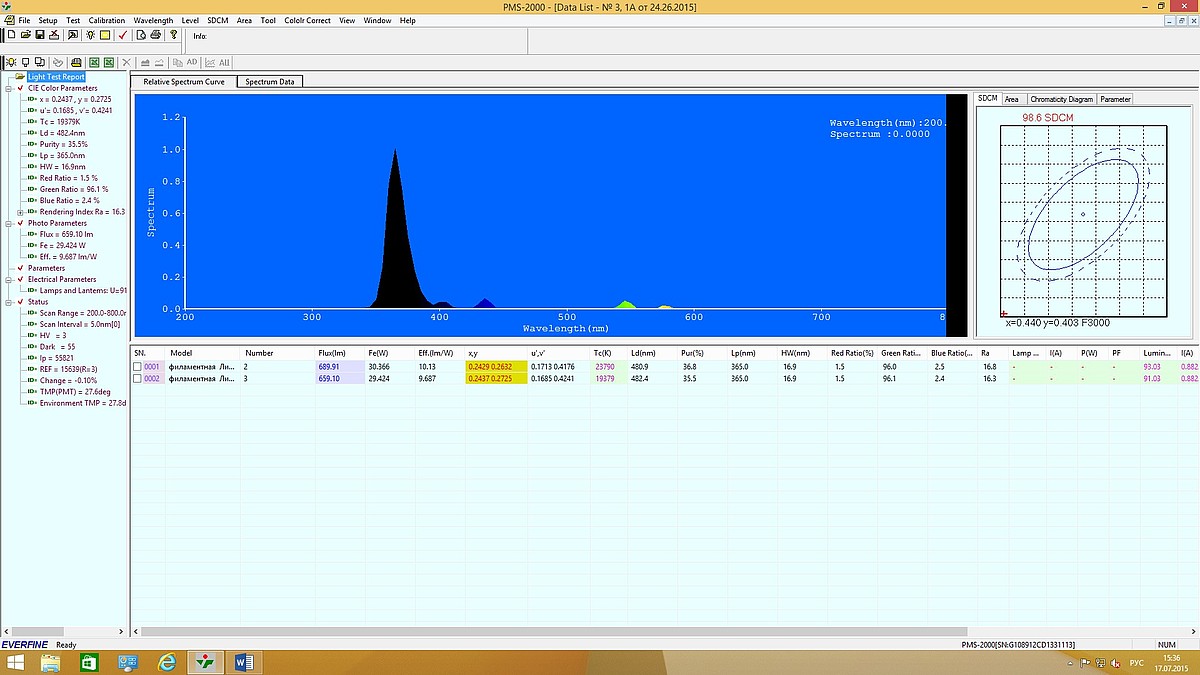Collapse the Photo Parameters node
Image resolution: width=1200 pixels, height=675 pixels.
coord(8,223)
